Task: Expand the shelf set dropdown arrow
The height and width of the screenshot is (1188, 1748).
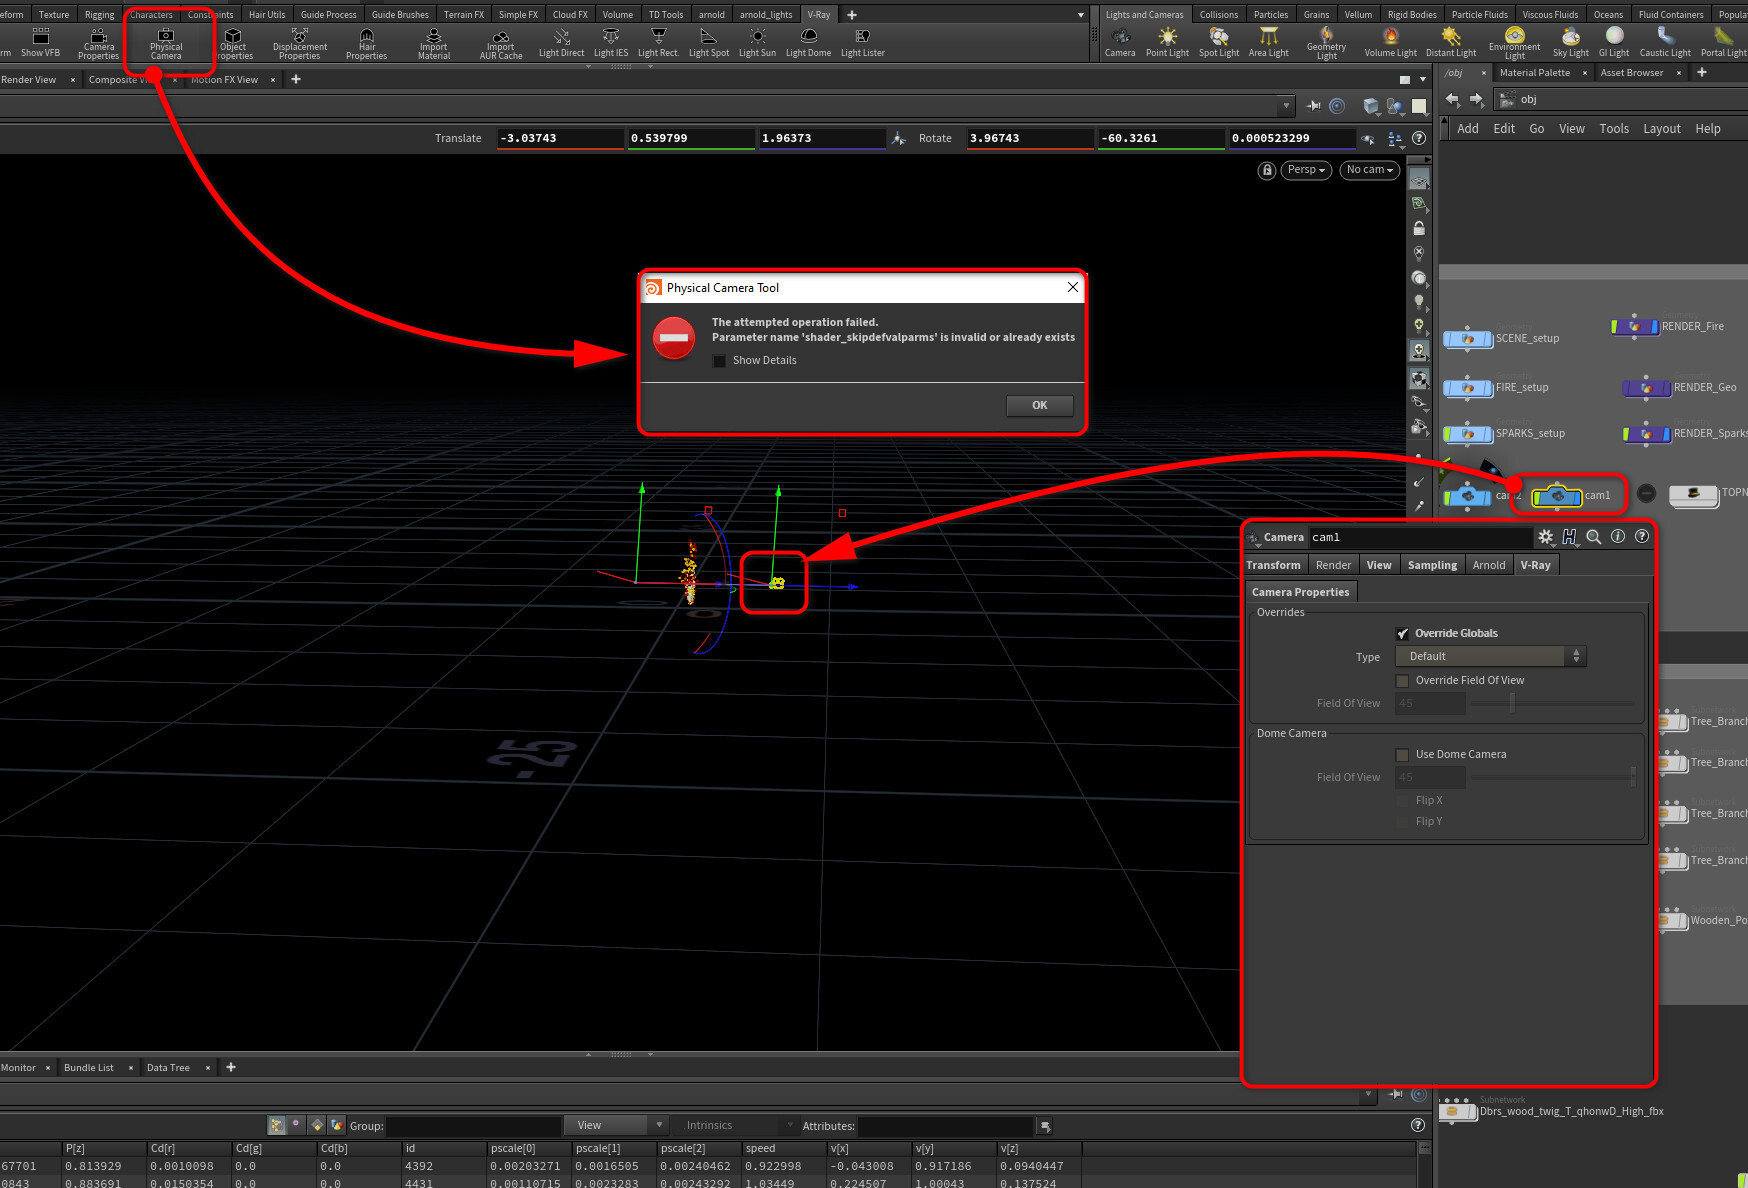Action: pyautogui.click(x=1080, y=15)
